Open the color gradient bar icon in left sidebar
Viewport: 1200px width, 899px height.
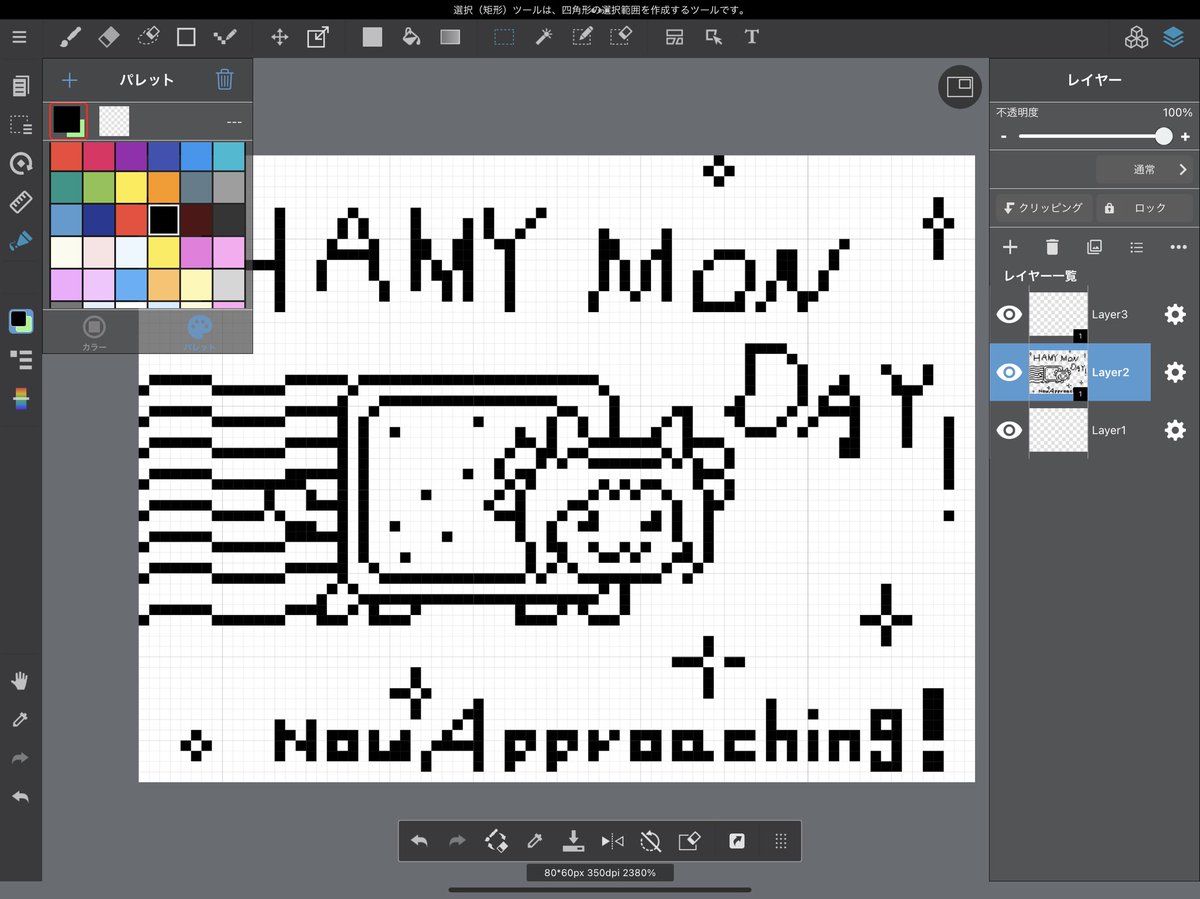(20, 399)
